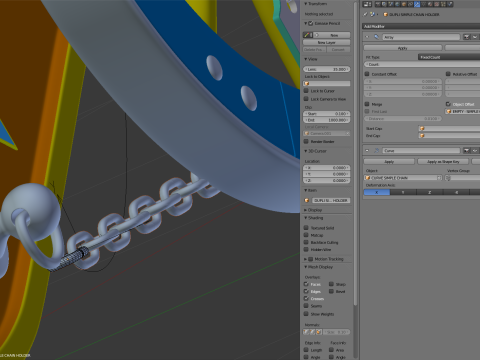Select Y deformation axis

click(403, 192)
